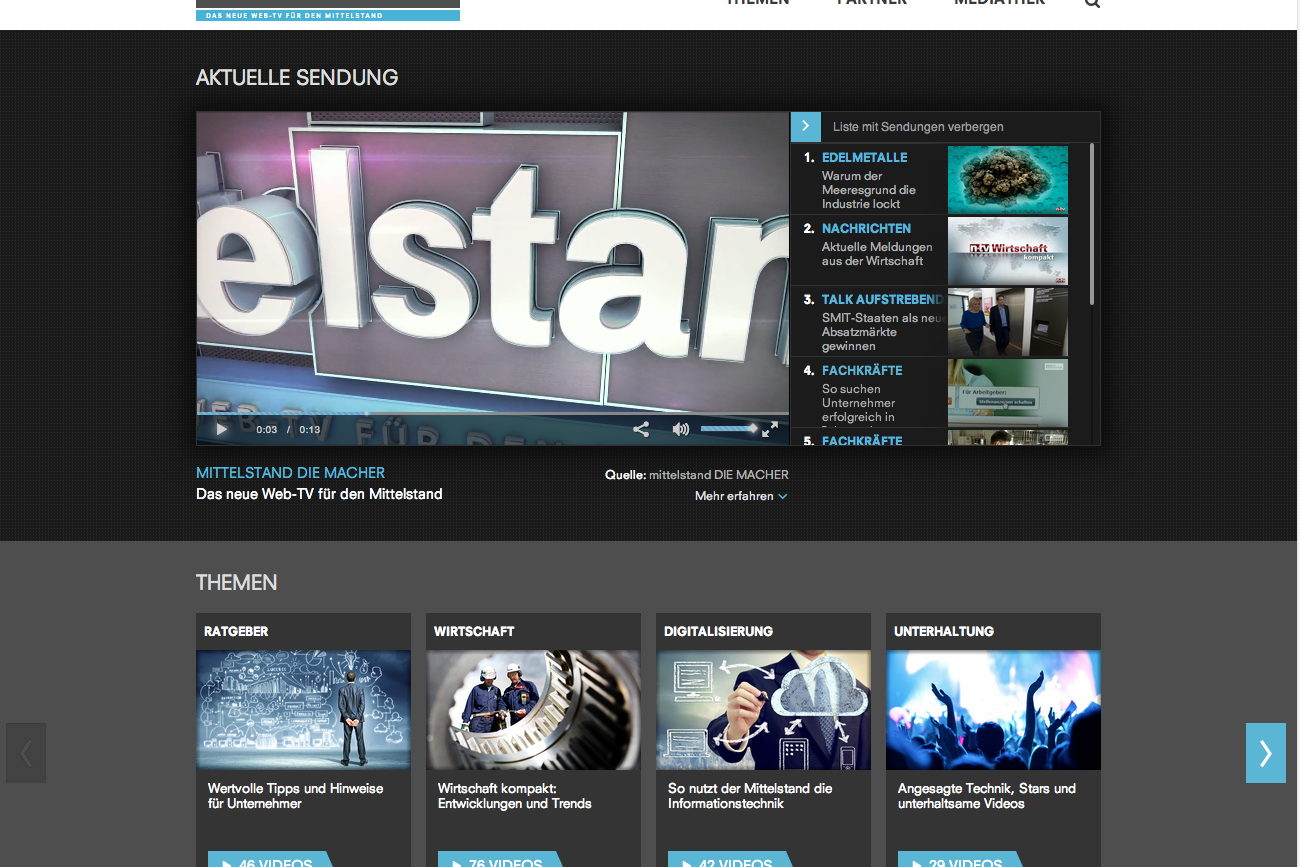Open the Partner menu in the top navigation
1300x867 pixels.
pos(871,3)
